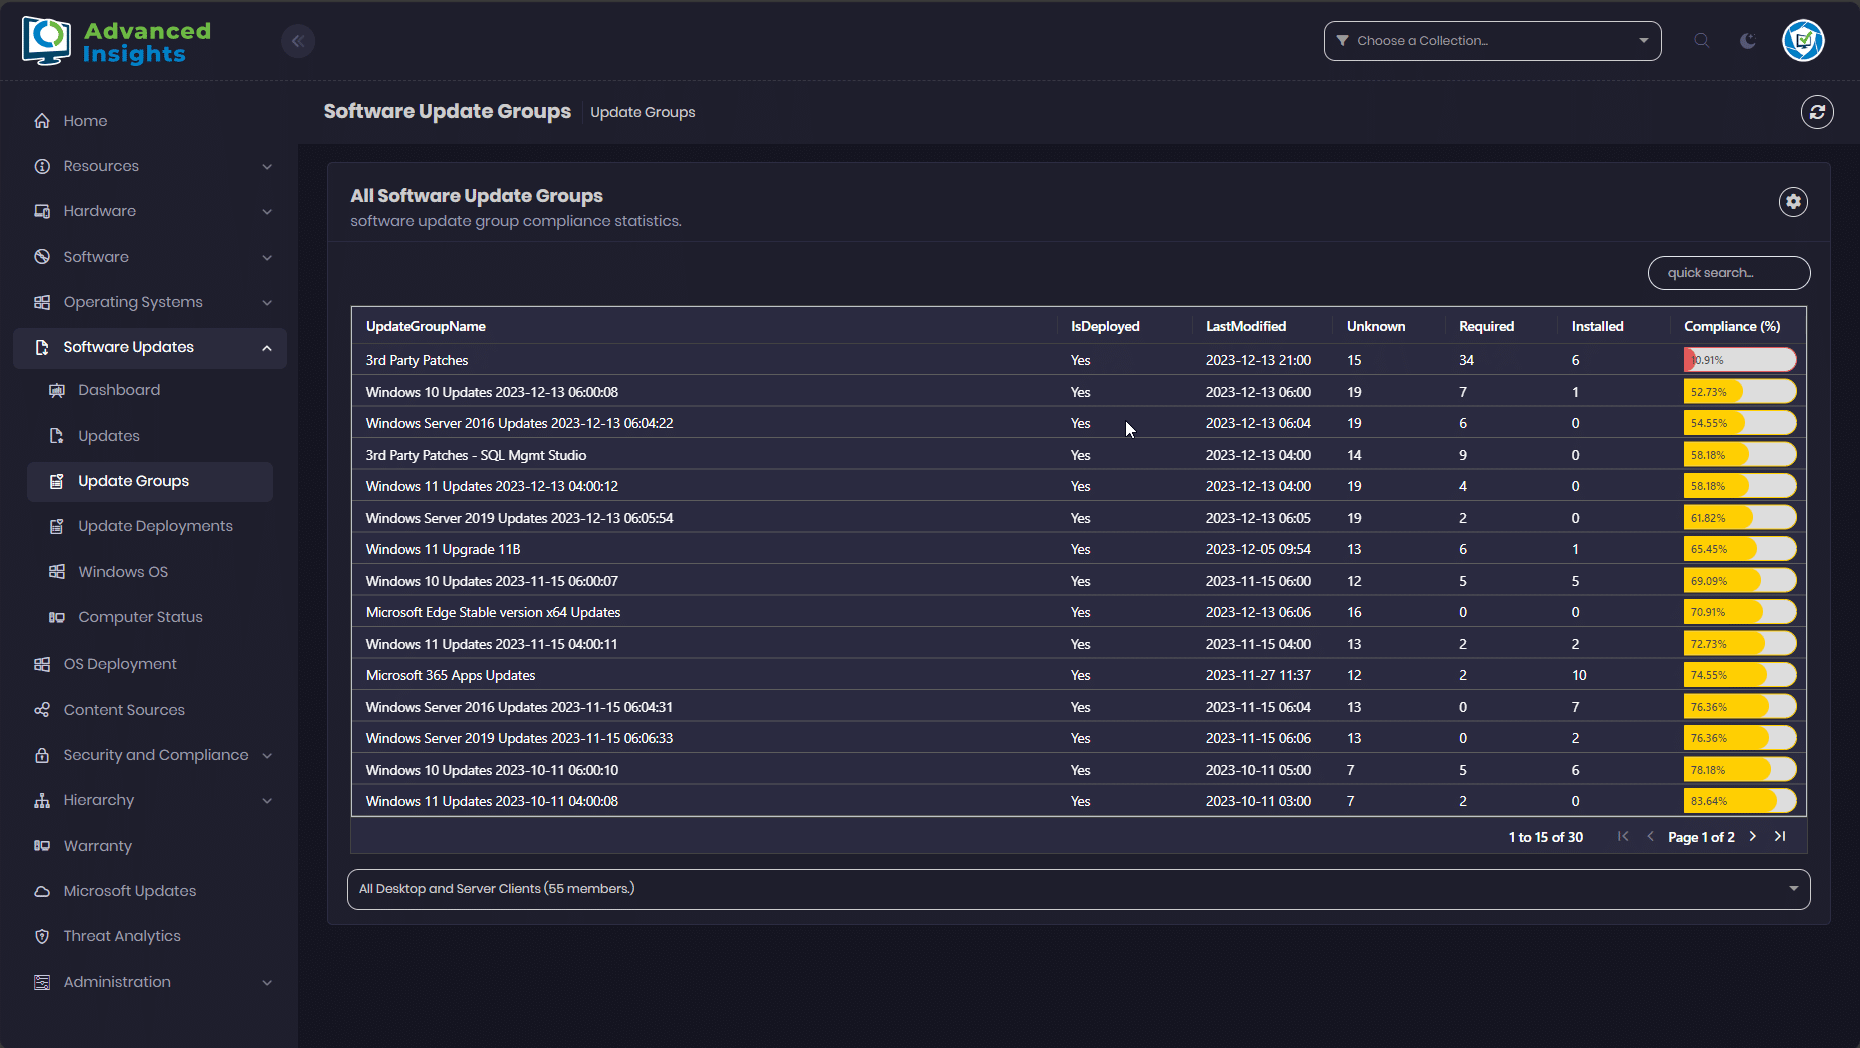The width and height of the screenshot is (1860, 1048).
Task: Open the Choose a Collection dropdown
Action: pos(1492,41)
